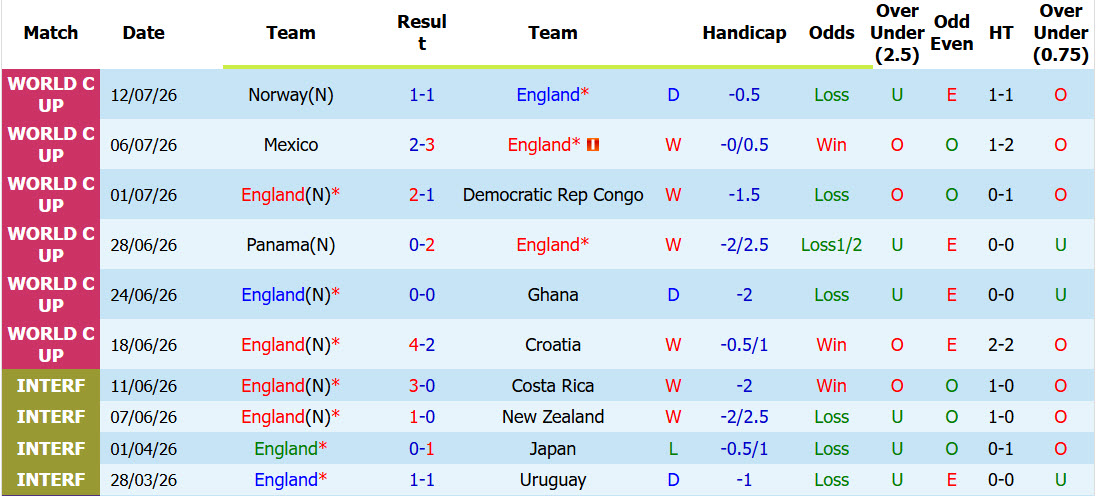This screenshot has width=1098, height=496.
Task: Click the HT column header
Action: [1001, 33]
